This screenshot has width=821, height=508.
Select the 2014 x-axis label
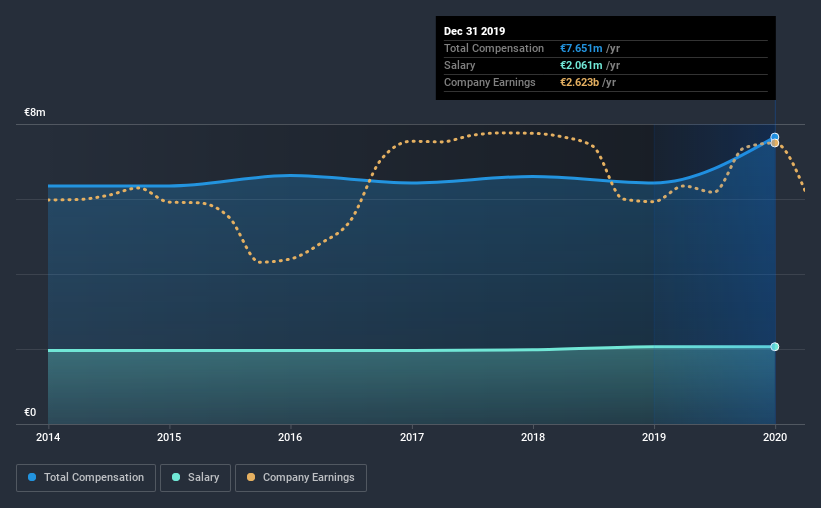48,437
